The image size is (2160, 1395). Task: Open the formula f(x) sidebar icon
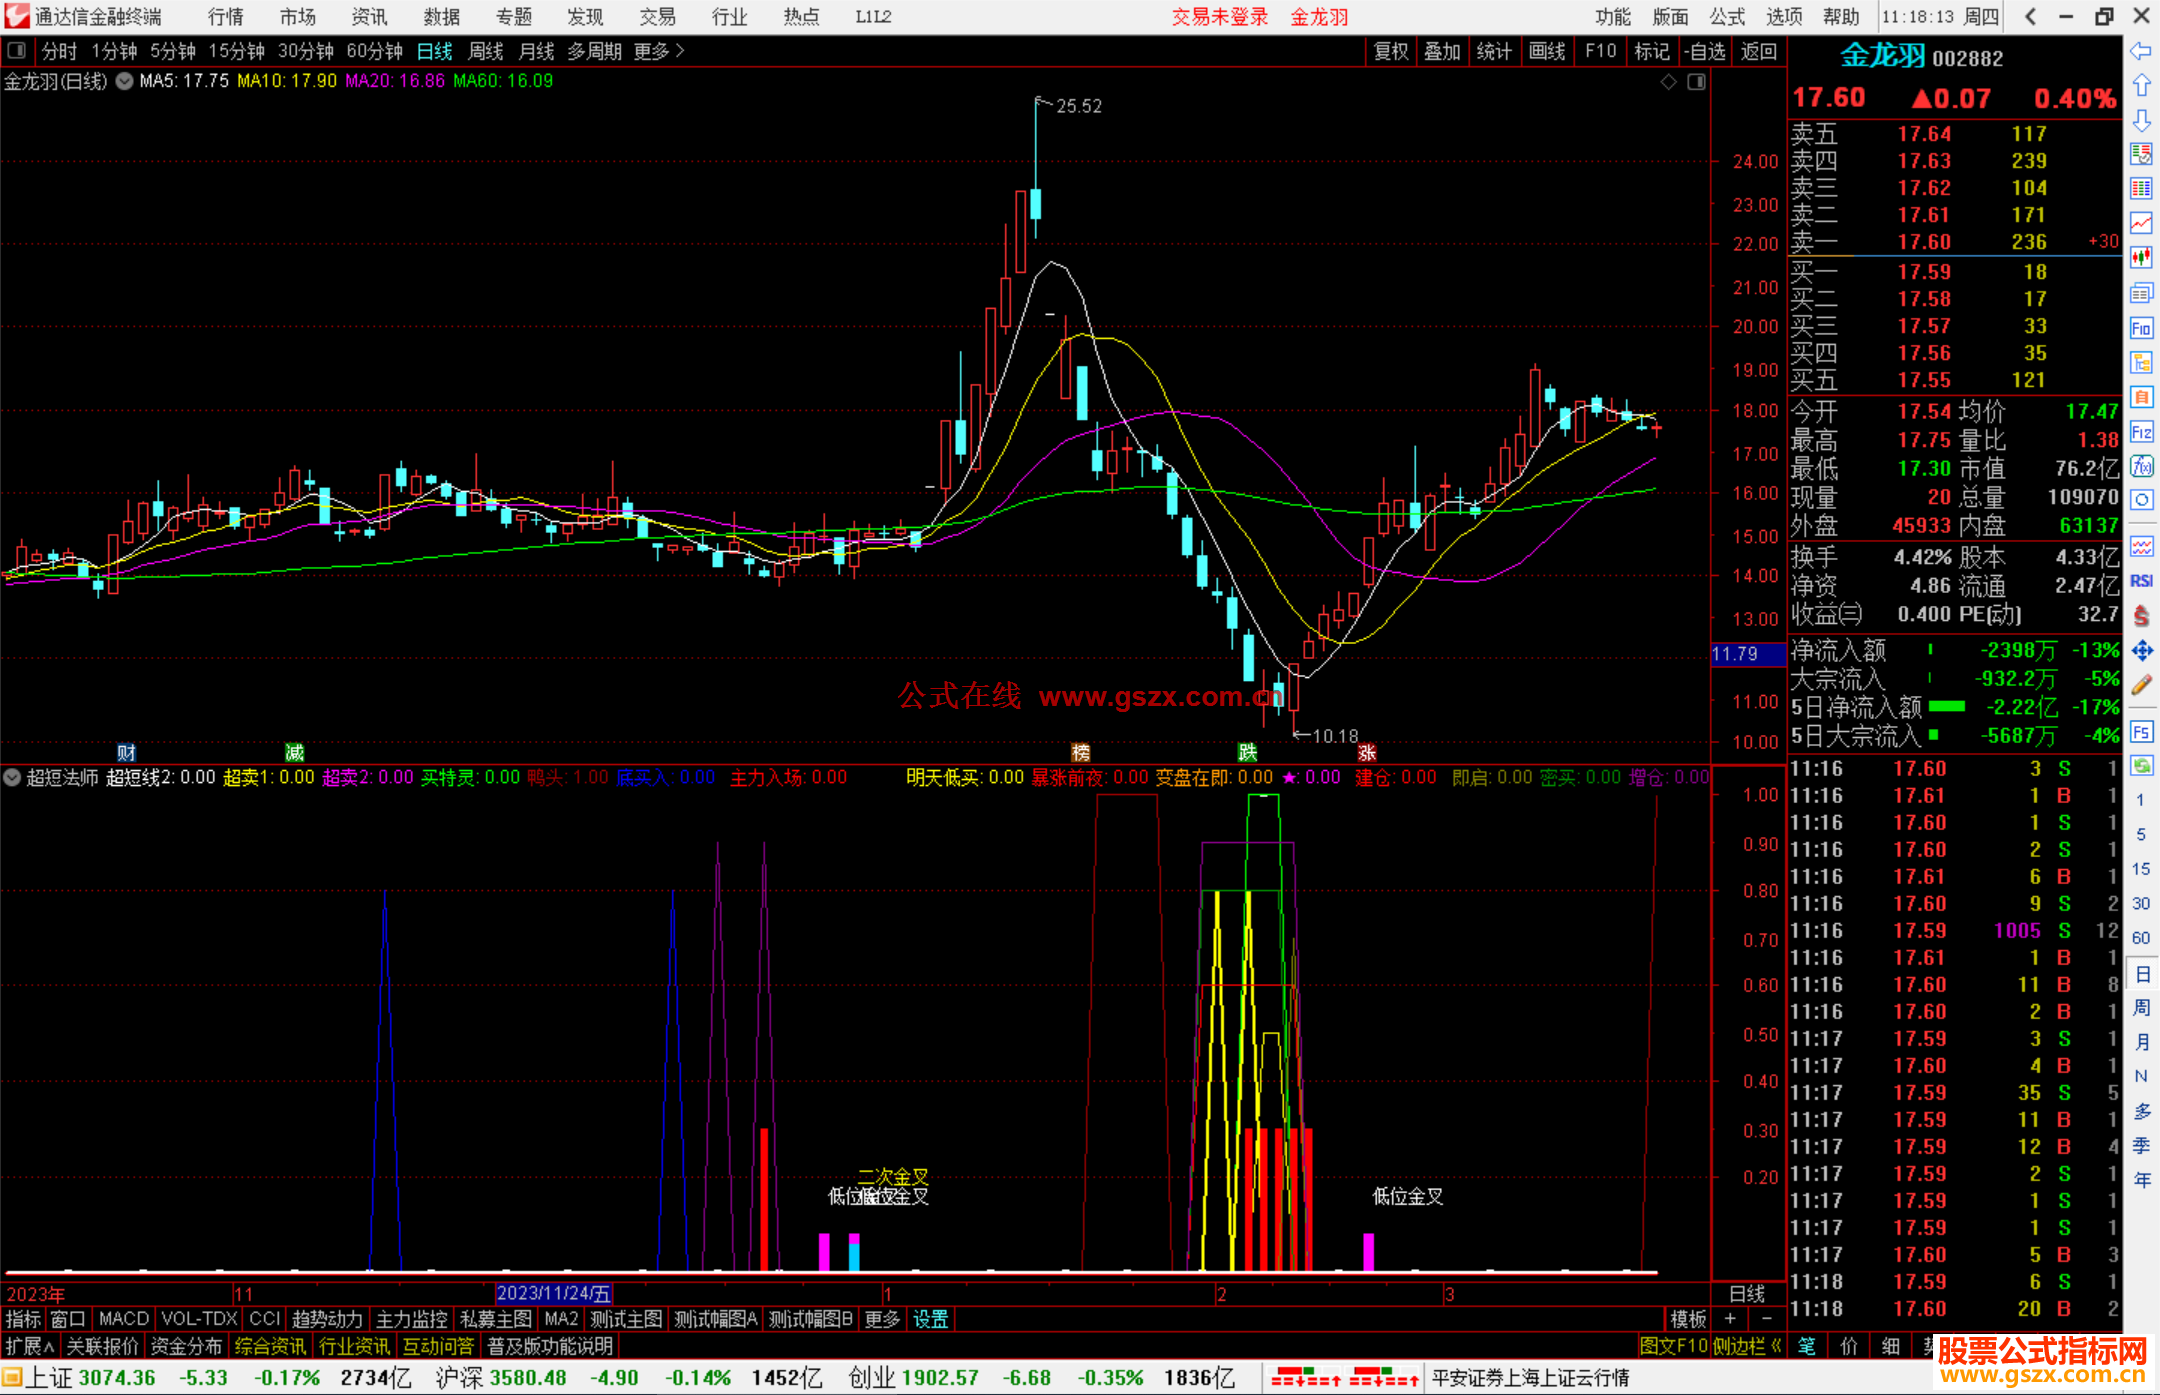(2141, 466)
